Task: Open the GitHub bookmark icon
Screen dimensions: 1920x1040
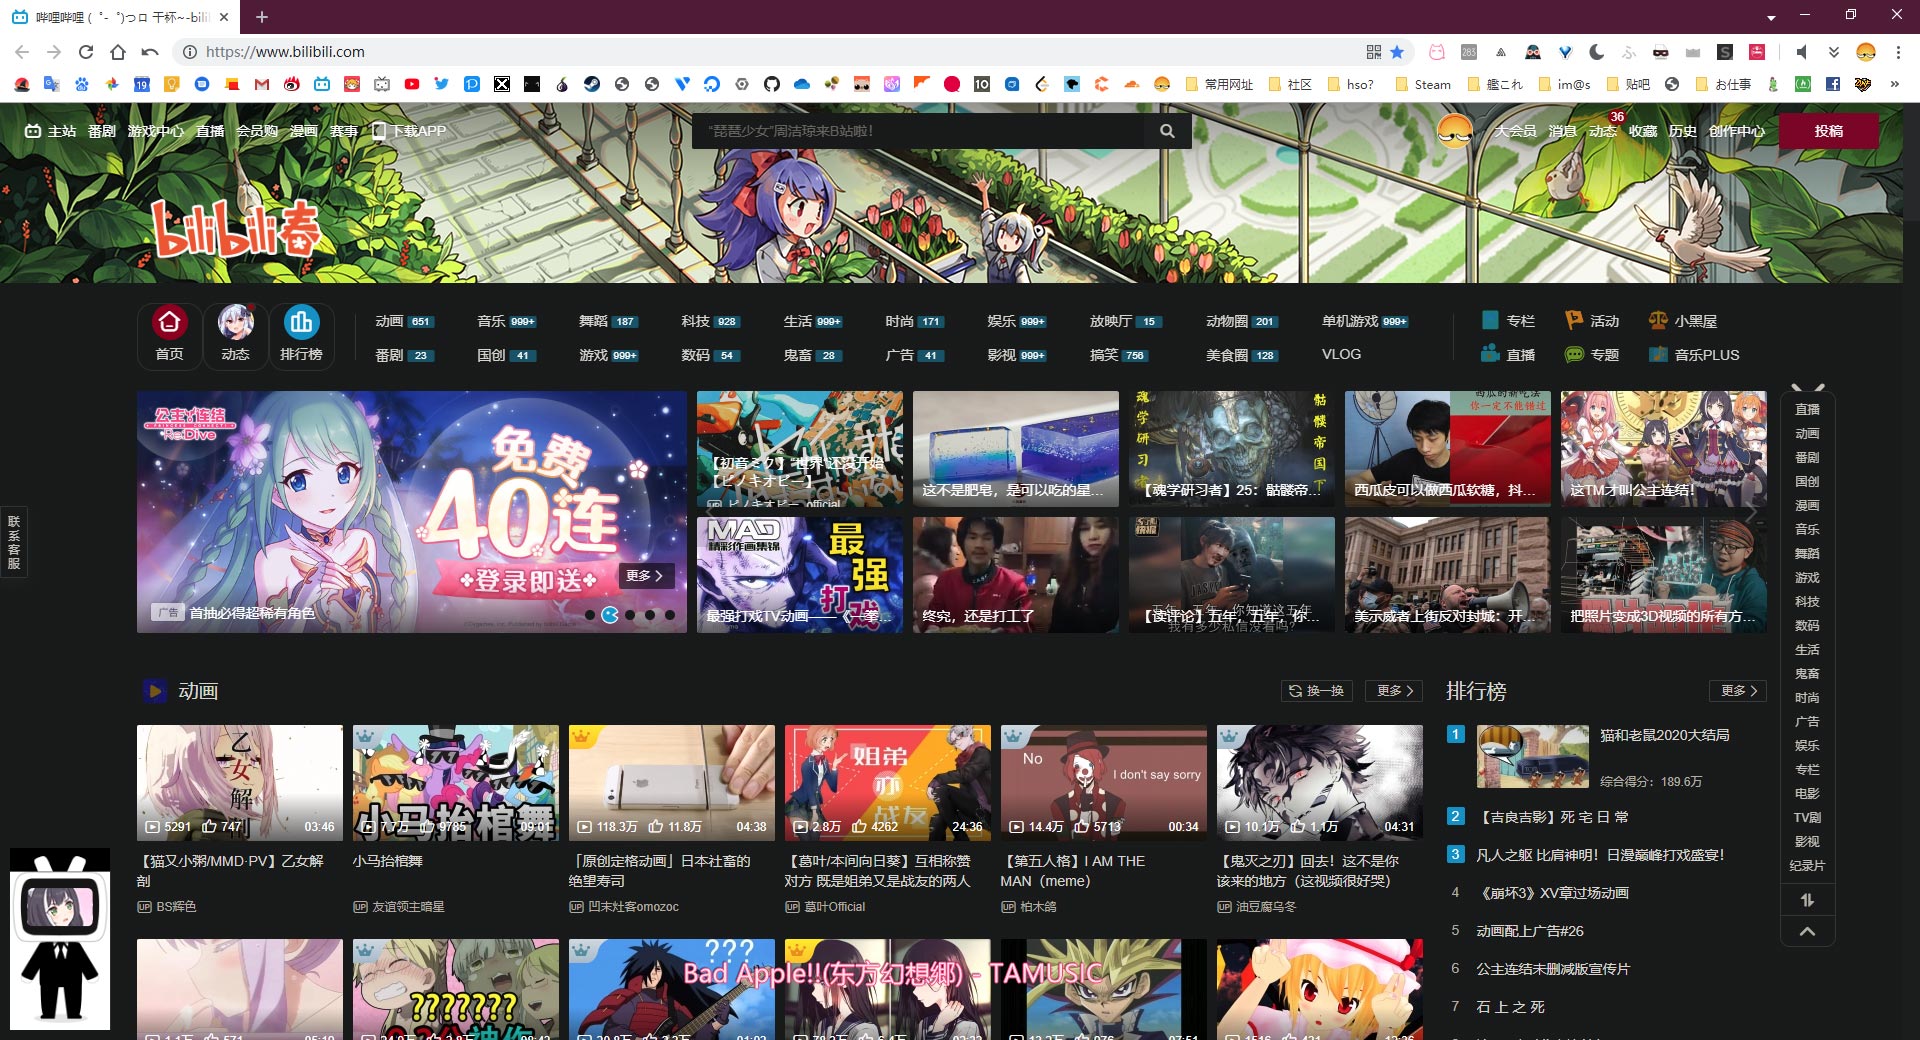Action: (x=772, y=84)
